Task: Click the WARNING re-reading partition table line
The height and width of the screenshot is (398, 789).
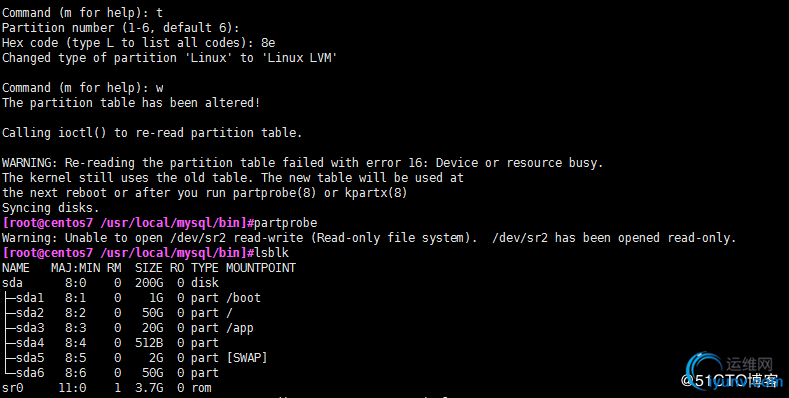Action: [302, 163]
